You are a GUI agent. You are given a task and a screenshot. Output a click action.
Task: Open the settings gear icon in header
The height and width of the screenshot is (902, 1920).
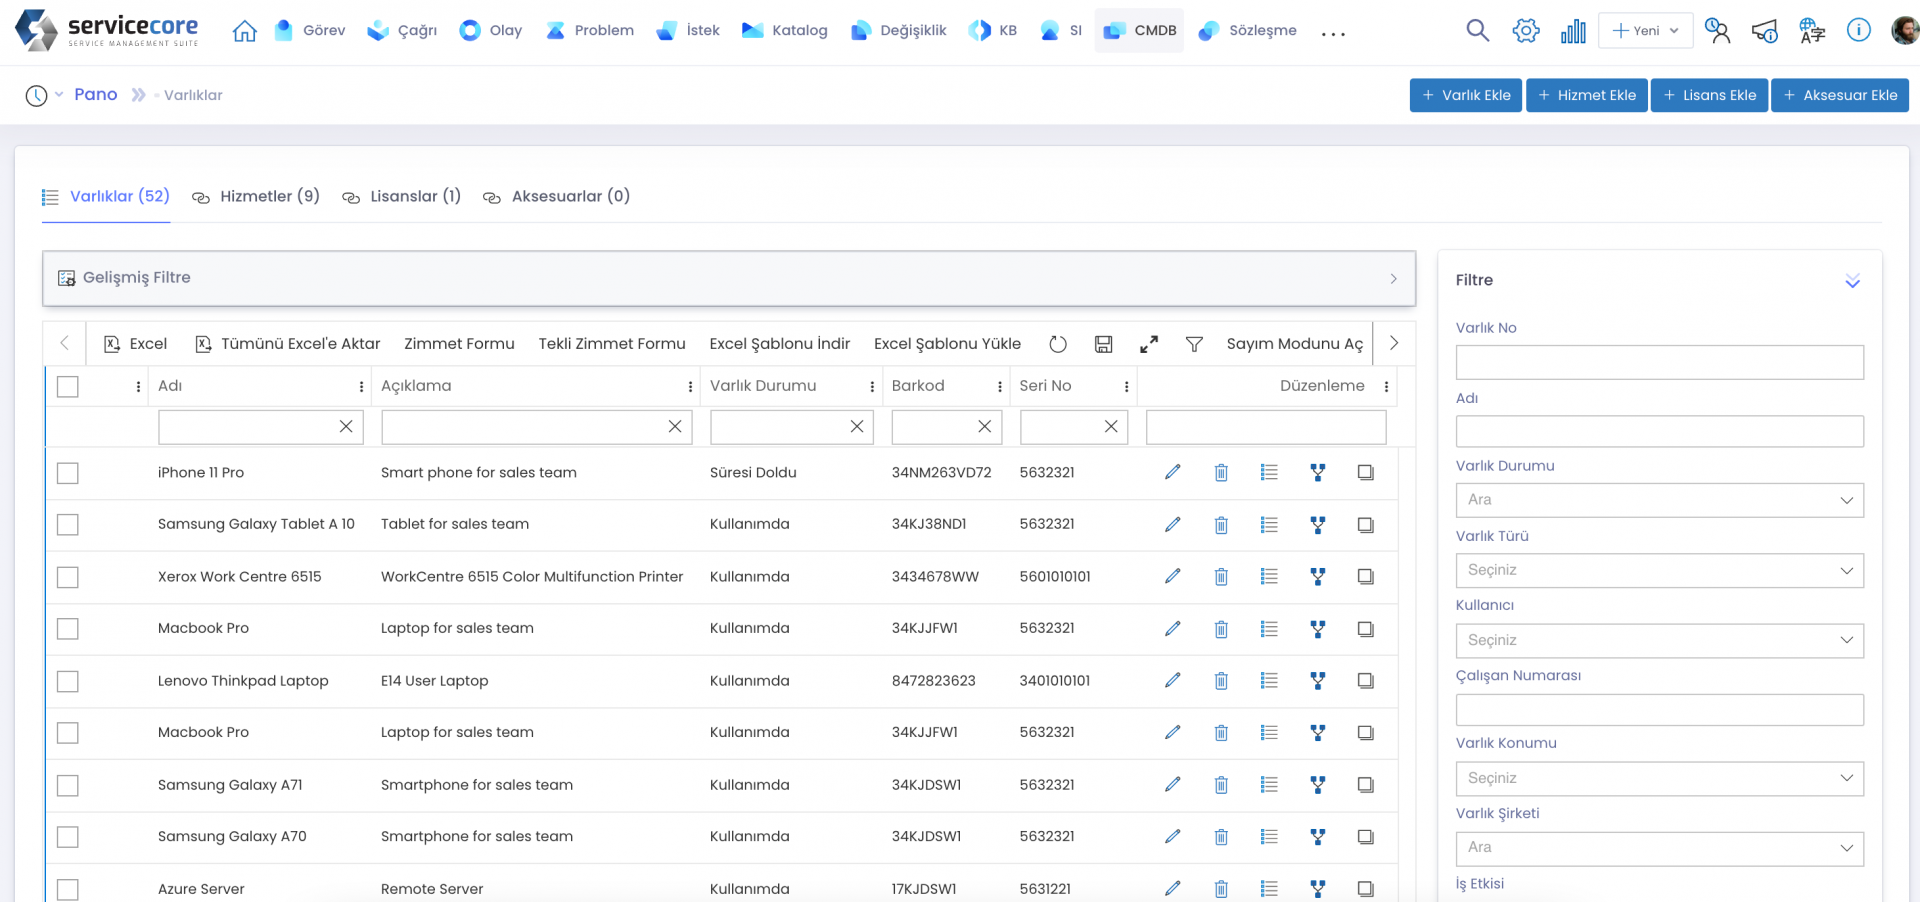[1526, 31]
